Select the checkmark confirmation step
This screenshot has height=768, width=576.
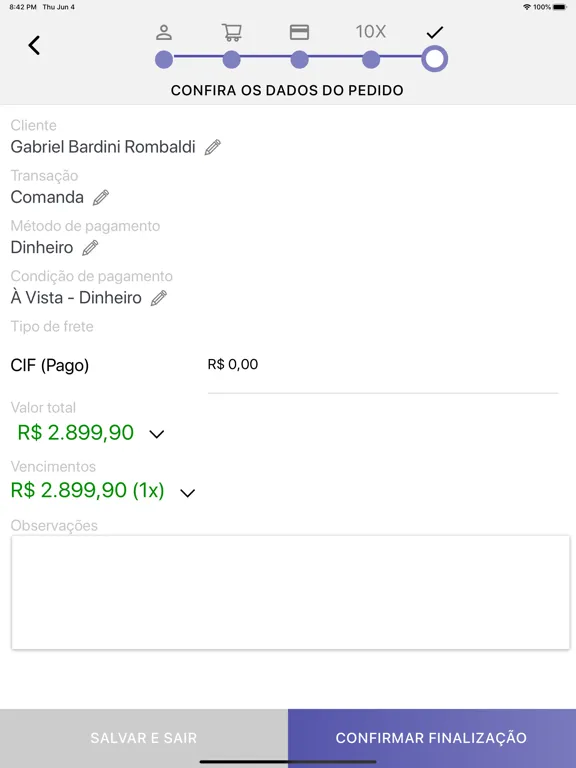(x=434, y=33)
